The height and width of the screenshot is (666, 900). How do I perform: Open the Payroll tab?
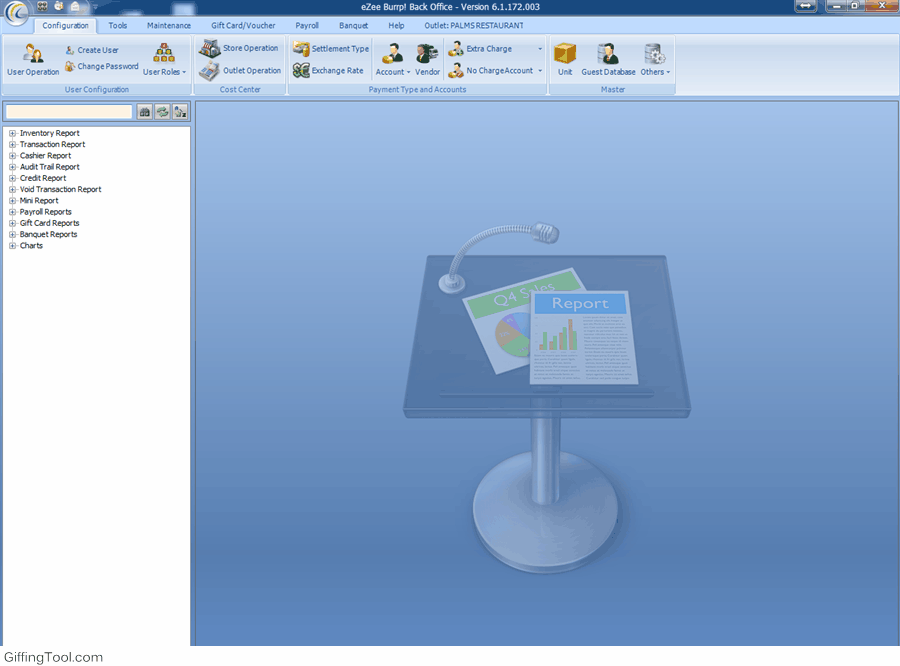click(307, 25)
